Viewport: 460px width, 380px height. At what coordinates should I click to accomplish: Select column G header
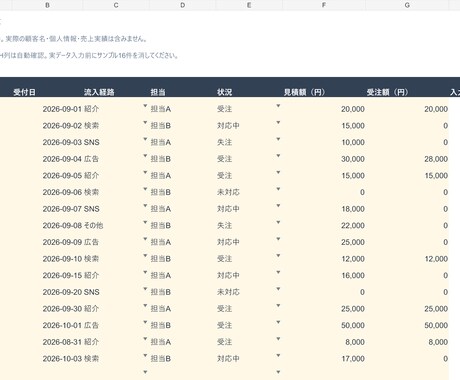(407, 5)
